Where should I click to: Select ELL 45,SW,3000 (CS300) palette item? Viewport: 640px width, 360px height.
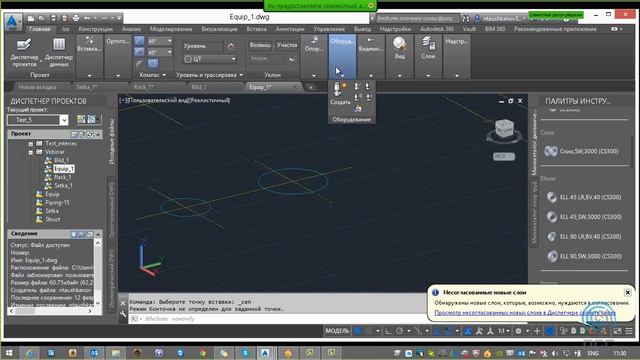584,217
